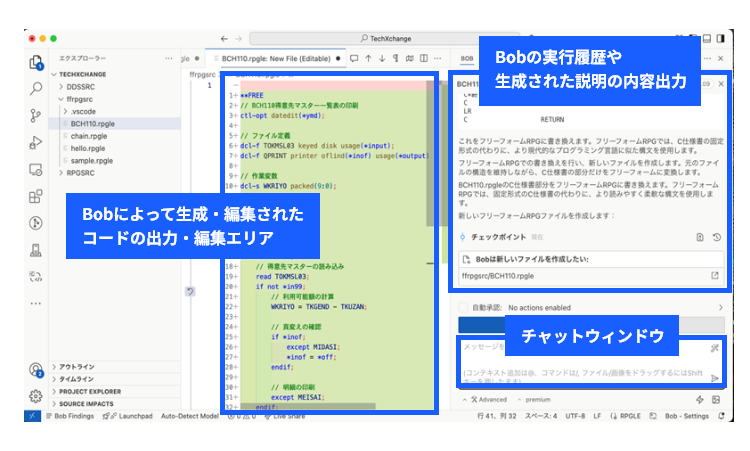Click Launchpad in status bar
750x451 pixels.
128,416
